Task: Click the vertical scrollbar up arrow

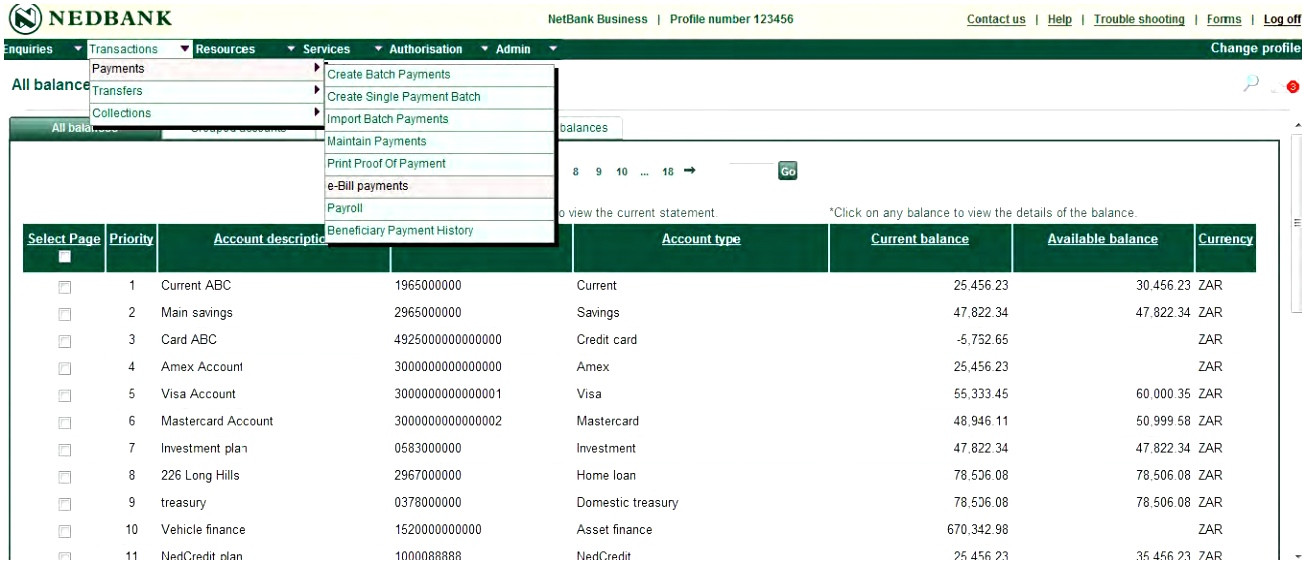Action: coord(1298,124)
